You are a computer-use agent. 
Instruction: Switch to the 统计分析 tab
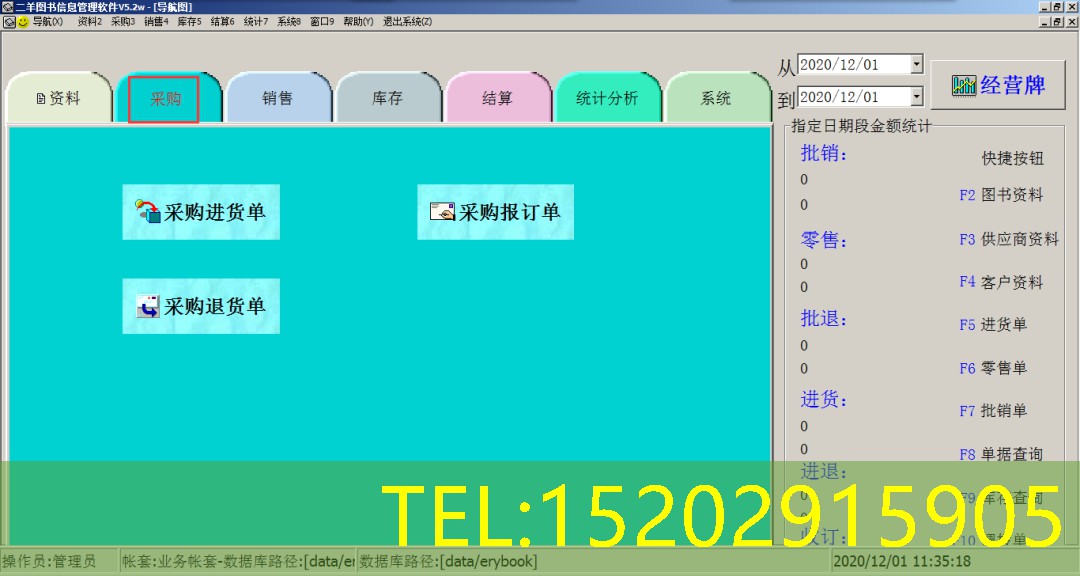tap(607, 98)
